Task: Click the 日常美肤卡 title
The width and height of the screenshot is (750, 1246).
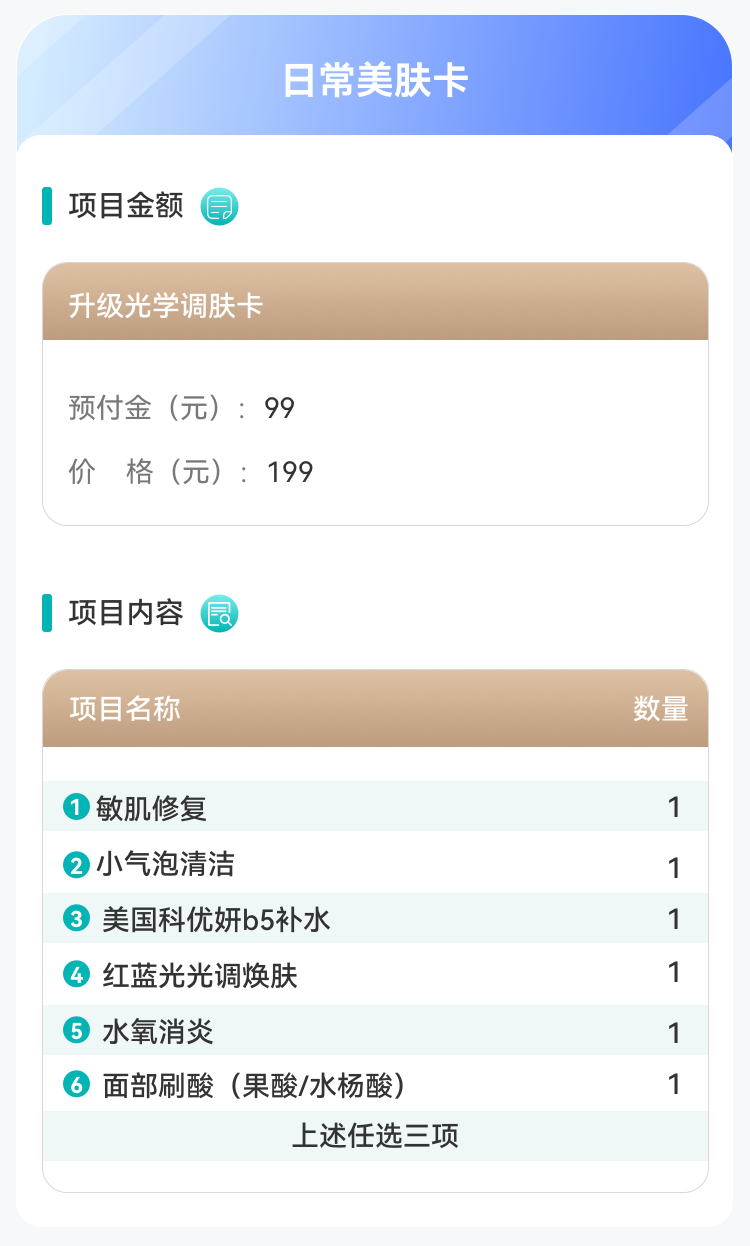Action: coord(375,81)
